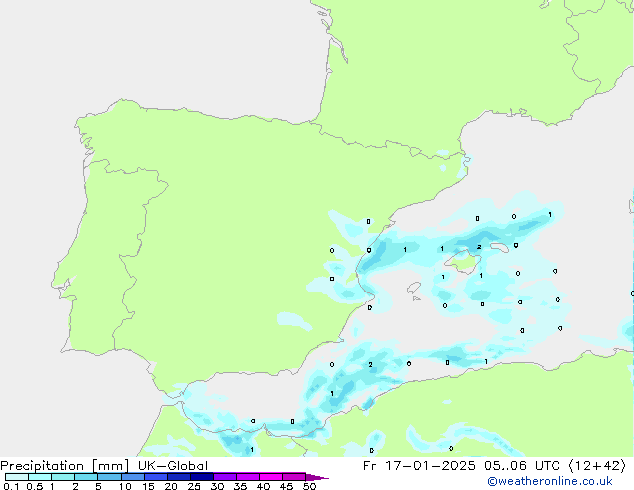Viewport: 634px width, 490px height.
Task: Click the '(12+42)' forecast run label
Action: 597,466
